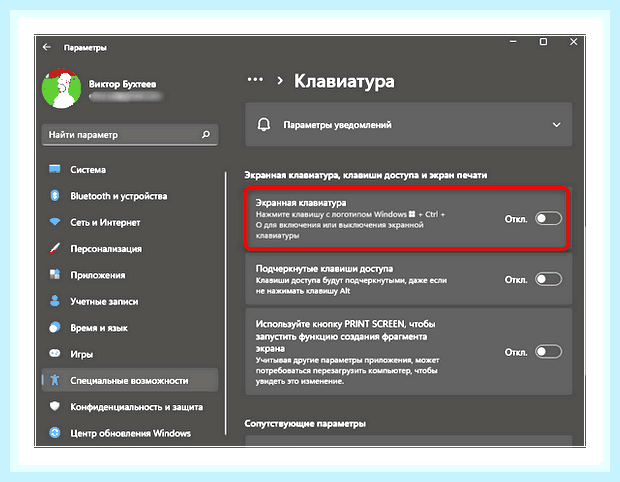Focus the Найти параметр search field

coord(130,134)
